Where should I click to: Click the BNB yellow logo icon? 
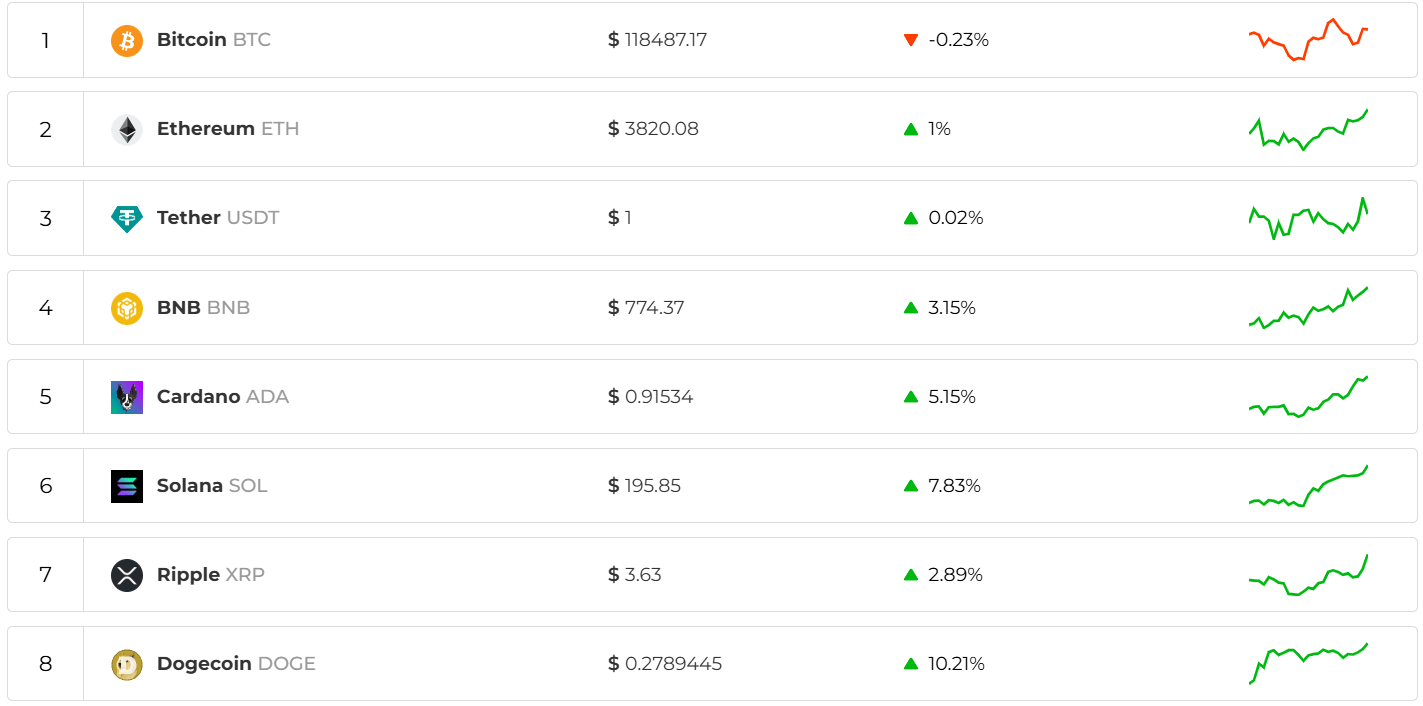(x=127, y=308)
